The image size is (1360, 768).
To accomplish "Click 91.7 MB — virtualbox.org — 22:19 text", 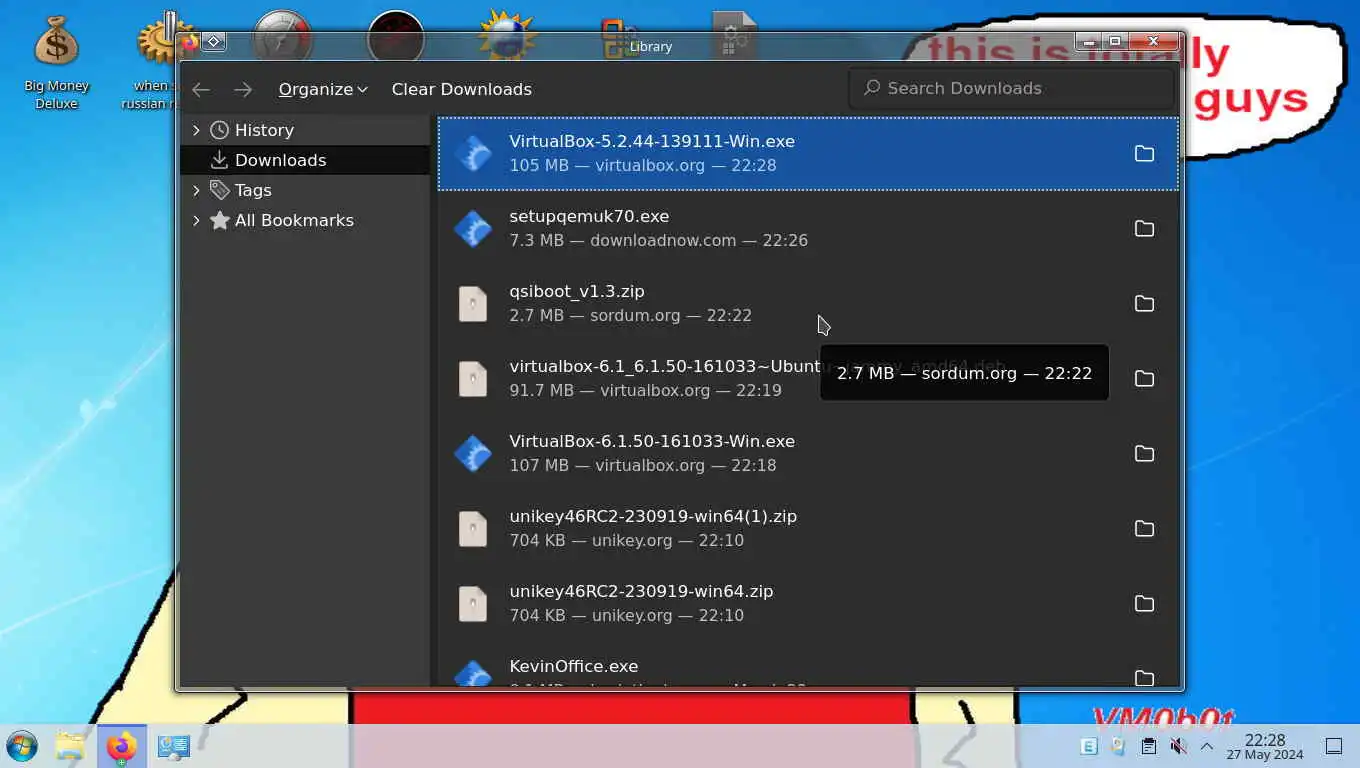I will coord(645,390).
